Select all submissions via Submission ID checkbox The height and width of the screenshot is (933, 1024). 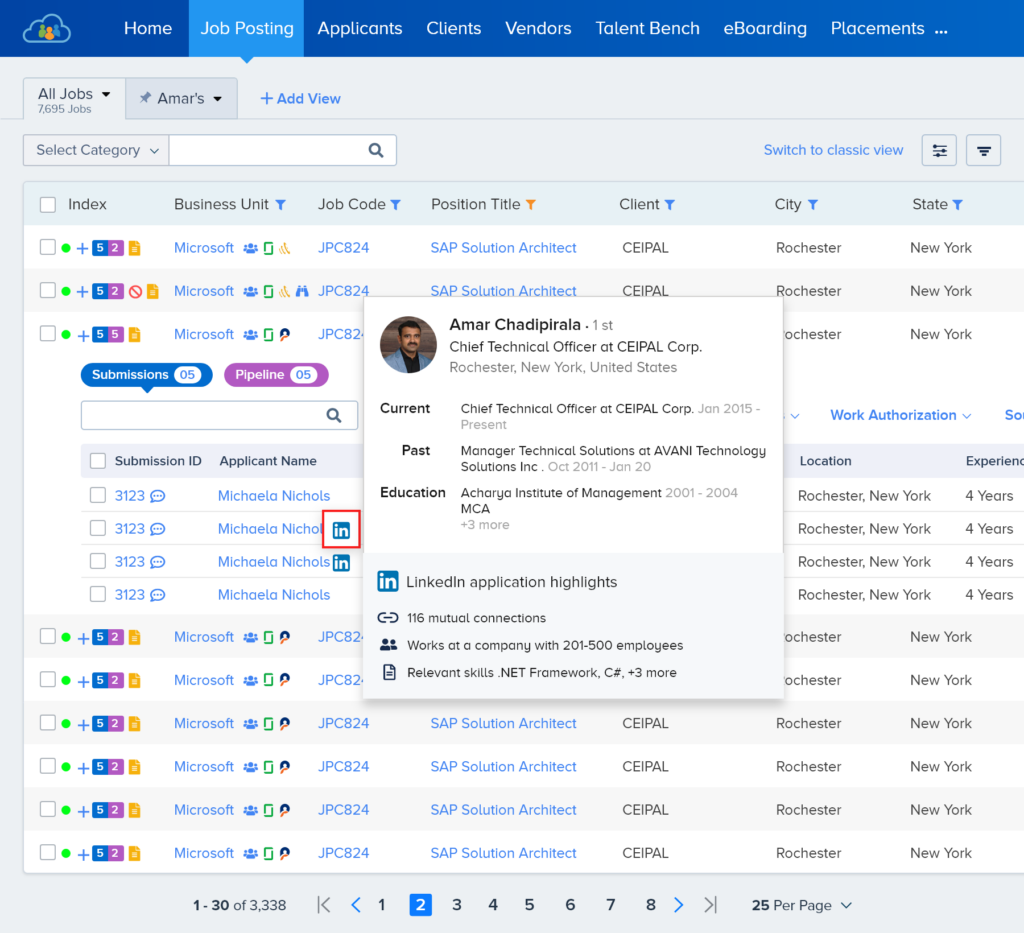(98, 461)
